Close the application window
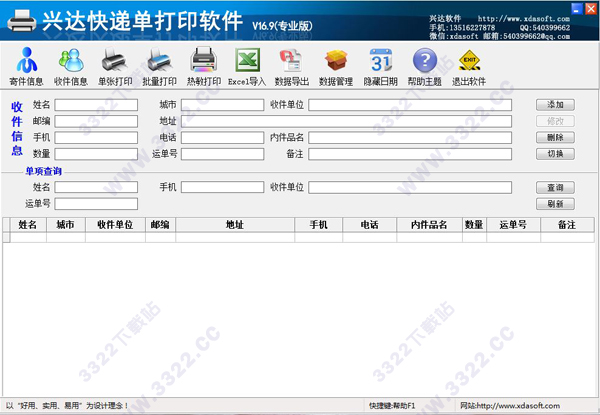This screenshot has height=415, width=600. tap(591, 8)
